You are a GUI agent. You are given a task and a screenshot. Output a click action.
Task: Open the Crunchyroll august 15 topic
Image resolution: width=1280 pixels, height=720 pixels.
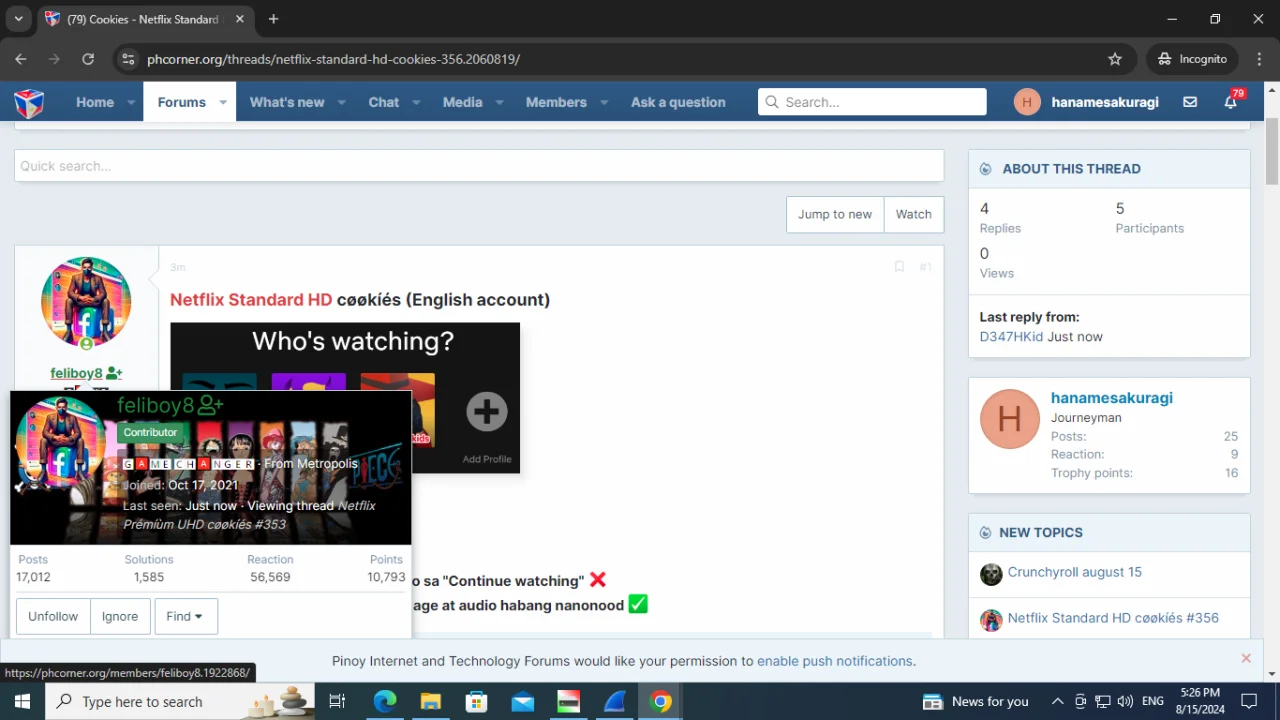(1074, 572)
